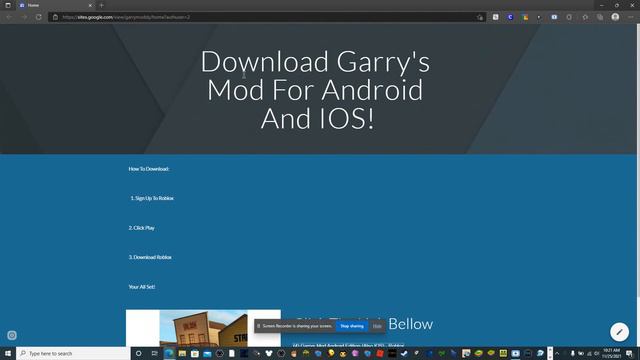
Task: Click the browser back arrow
Action: pyautogui.click(x=9, y=17)
